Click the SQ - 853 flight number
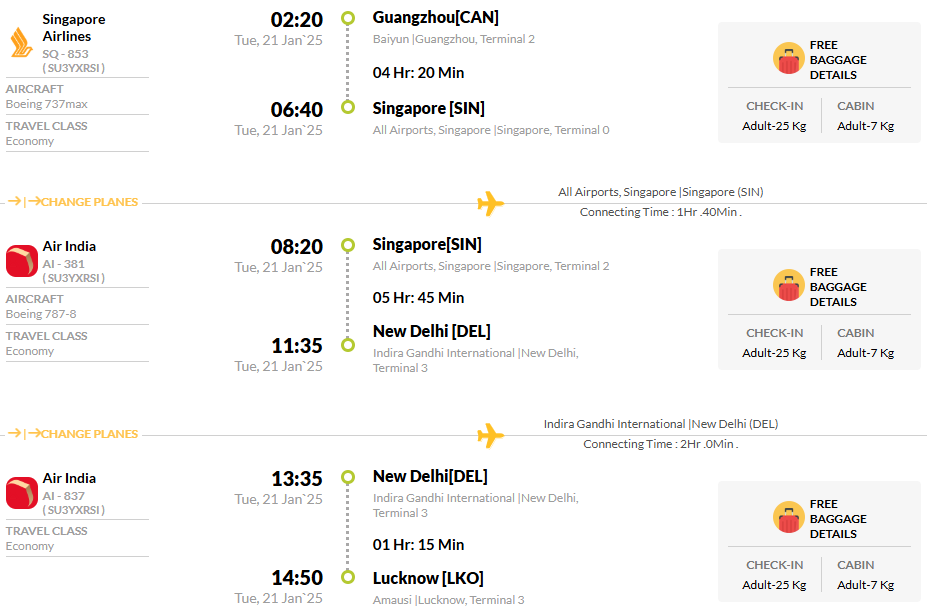This screenshot has height=611, width=927. tap(66, 54)
